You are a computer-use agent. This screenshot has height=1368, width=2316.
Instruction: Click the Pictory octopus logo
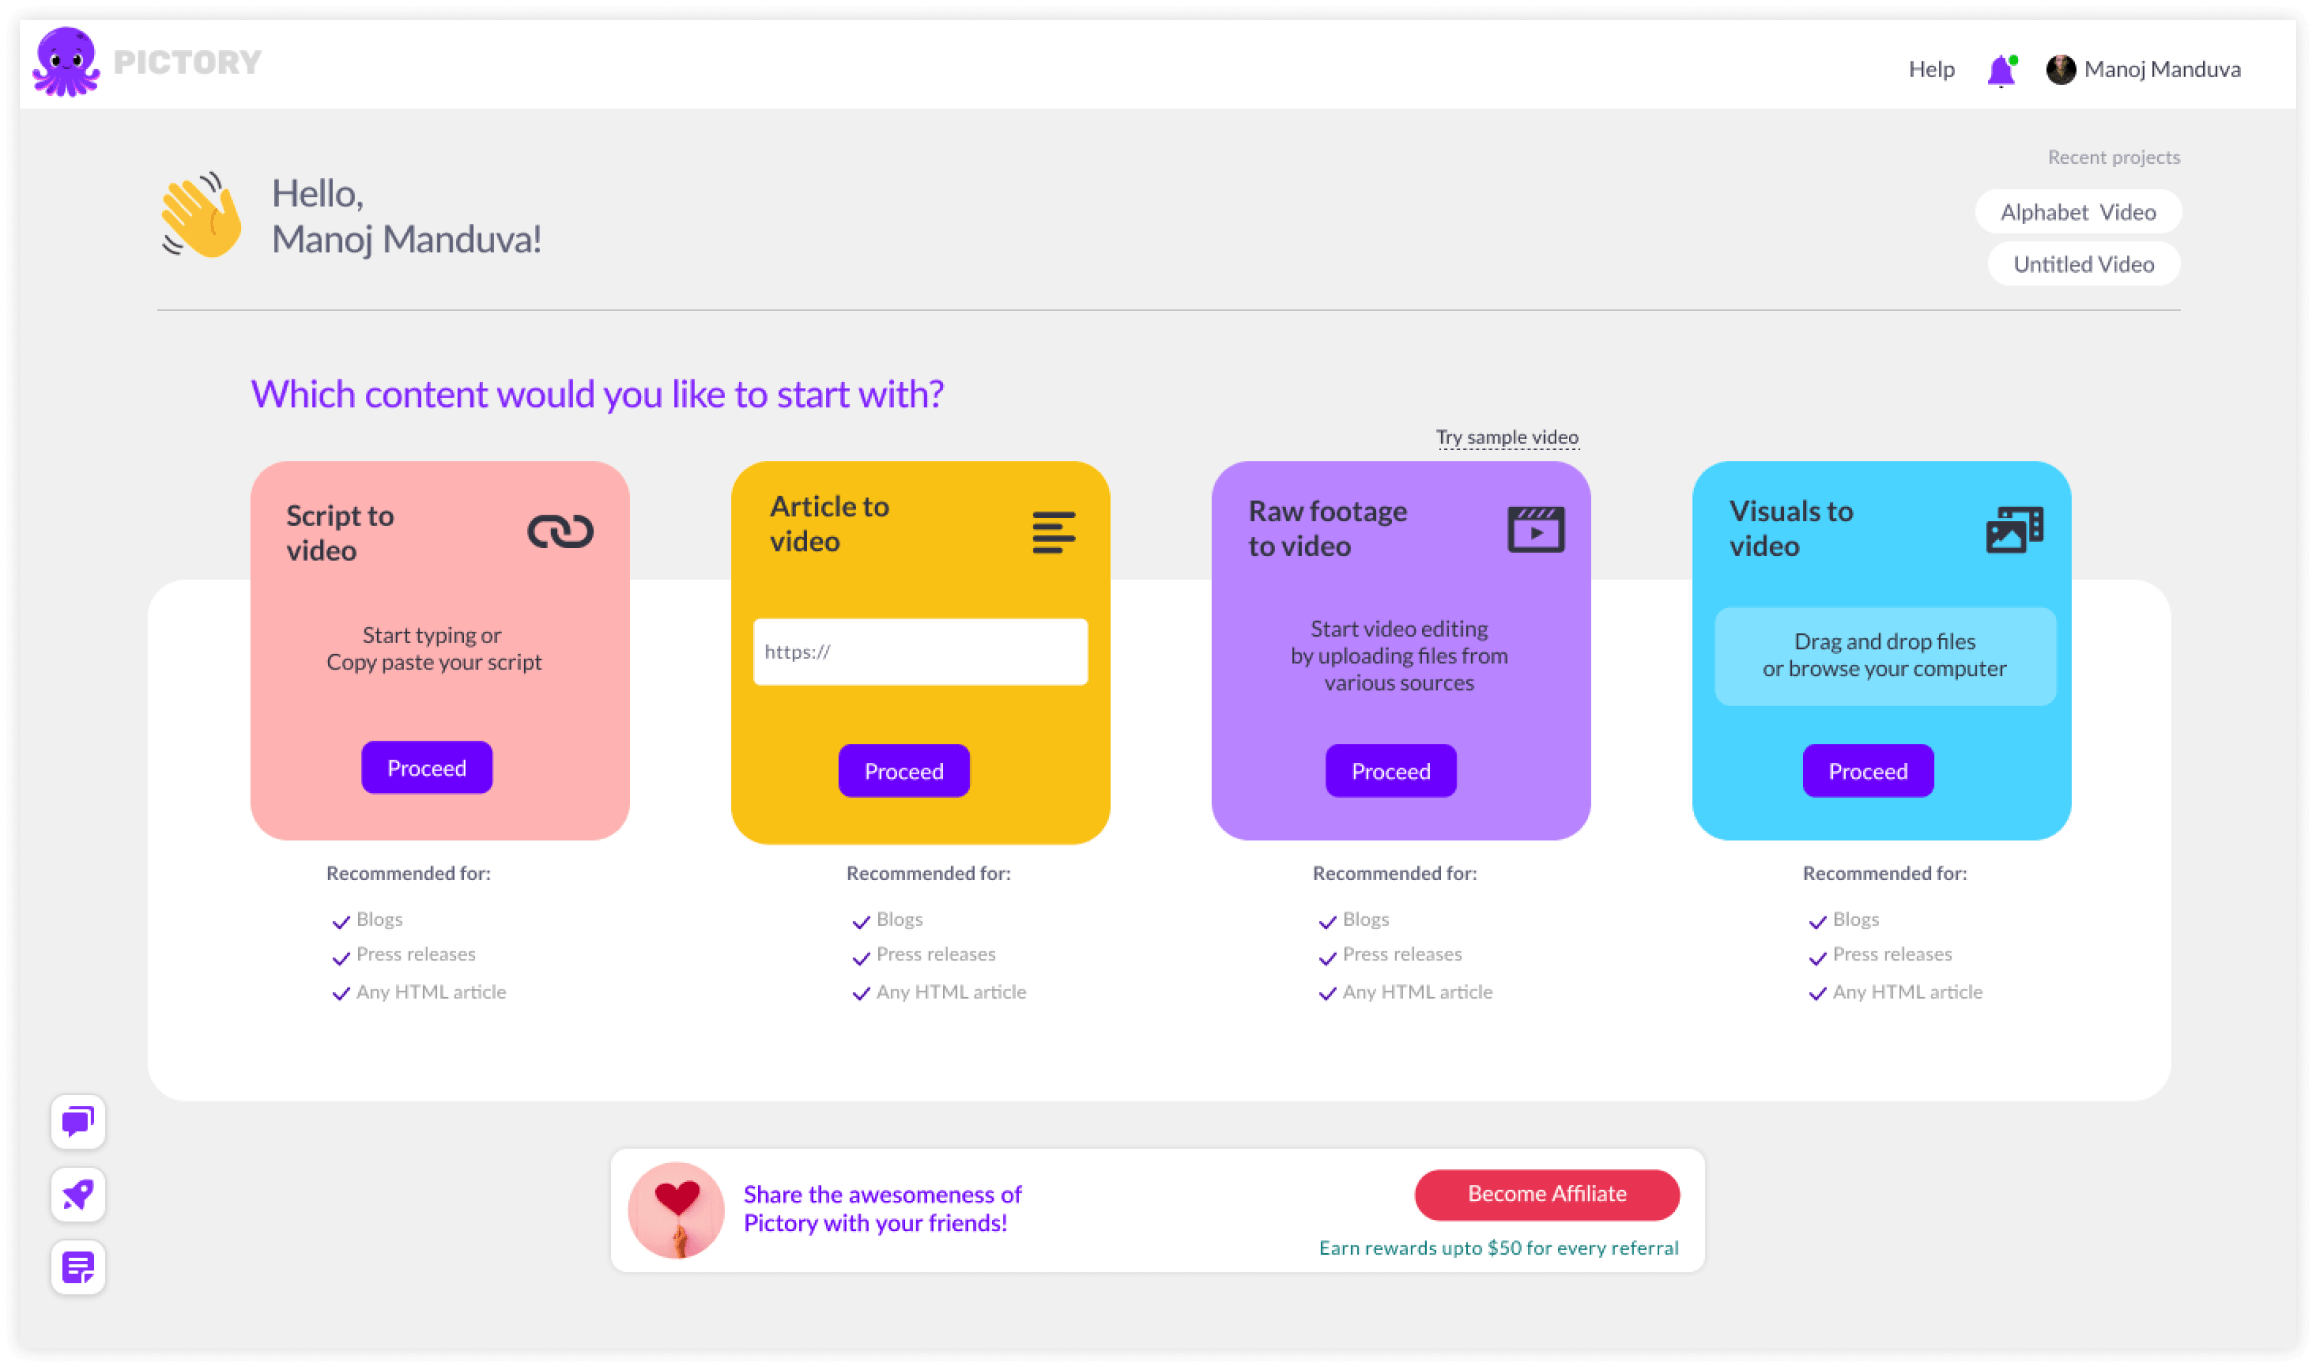pos(66,62)
